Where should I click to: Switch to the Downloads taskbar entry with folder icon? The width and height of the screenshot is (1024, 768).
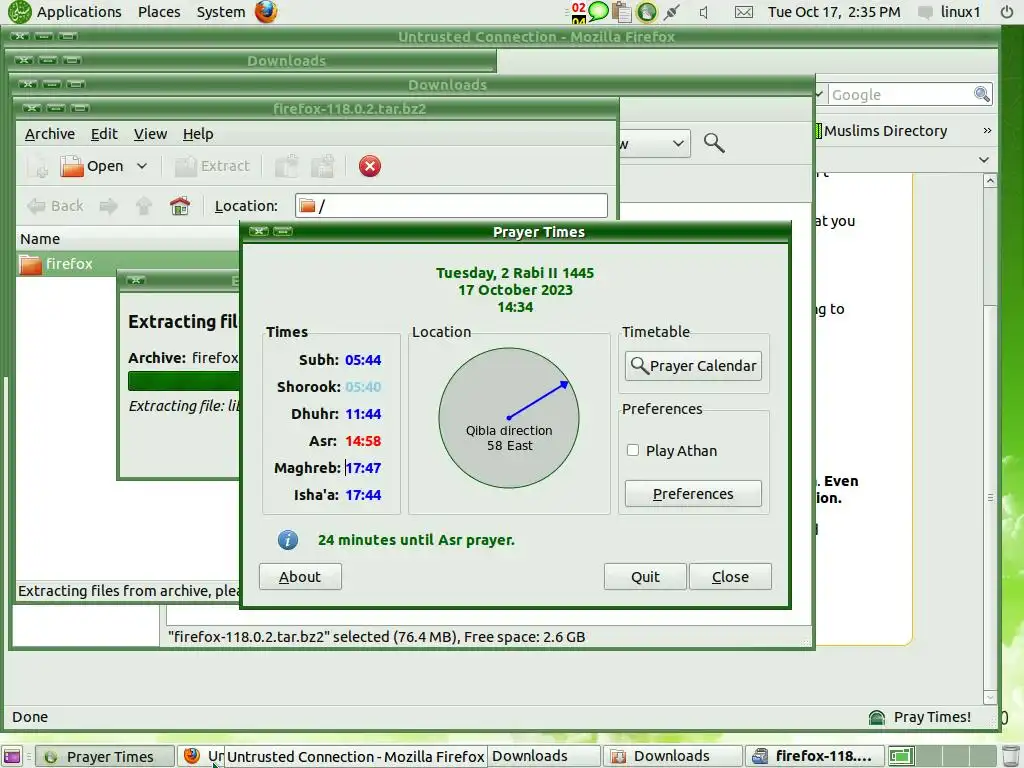pos(673,756)
